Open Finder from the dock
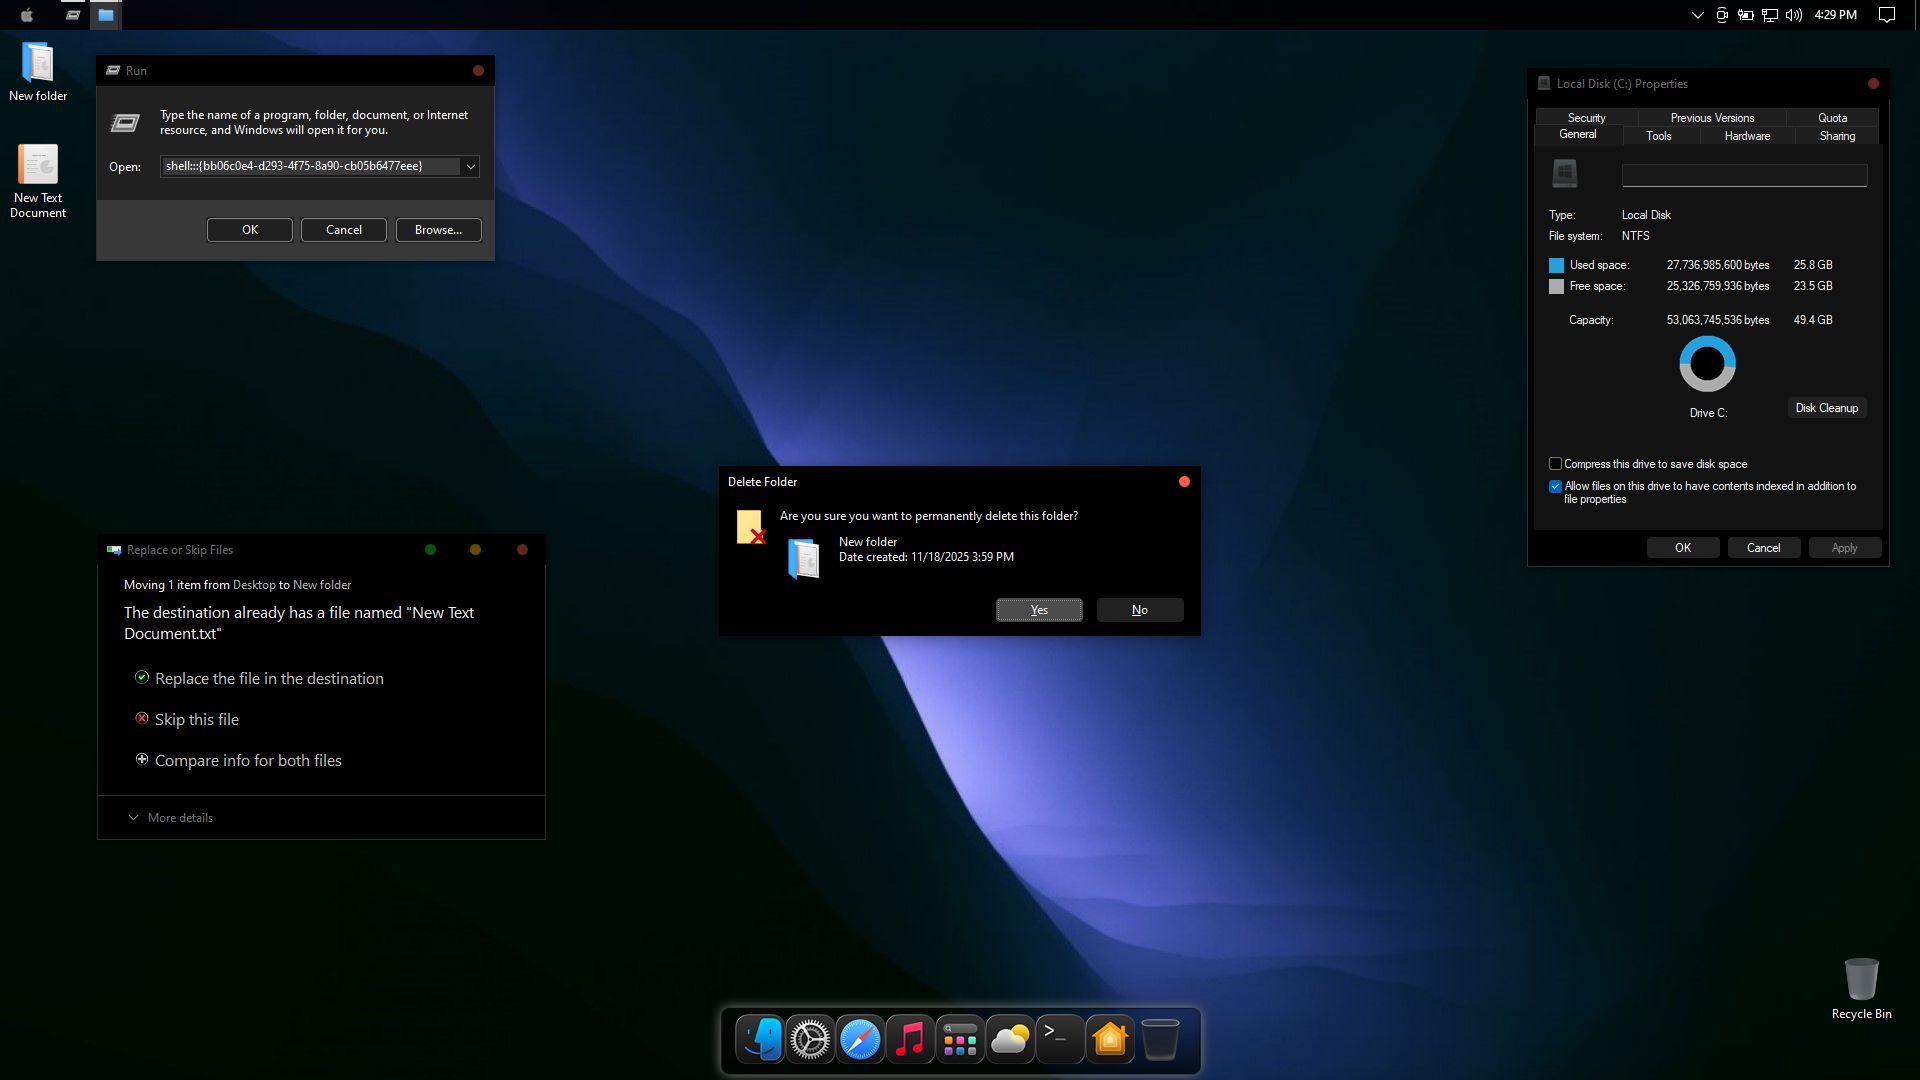The height and width of the screenshot is (1080, 1920). 760,1040
